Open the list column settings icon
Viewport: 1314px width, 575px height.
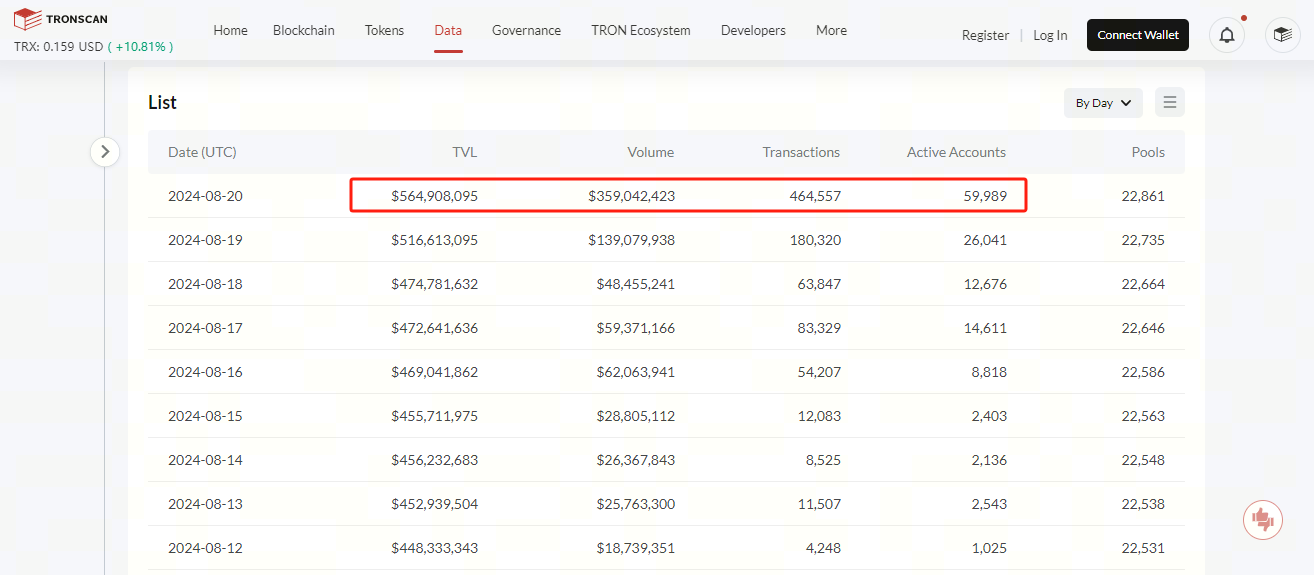[x=1170, y=102]
